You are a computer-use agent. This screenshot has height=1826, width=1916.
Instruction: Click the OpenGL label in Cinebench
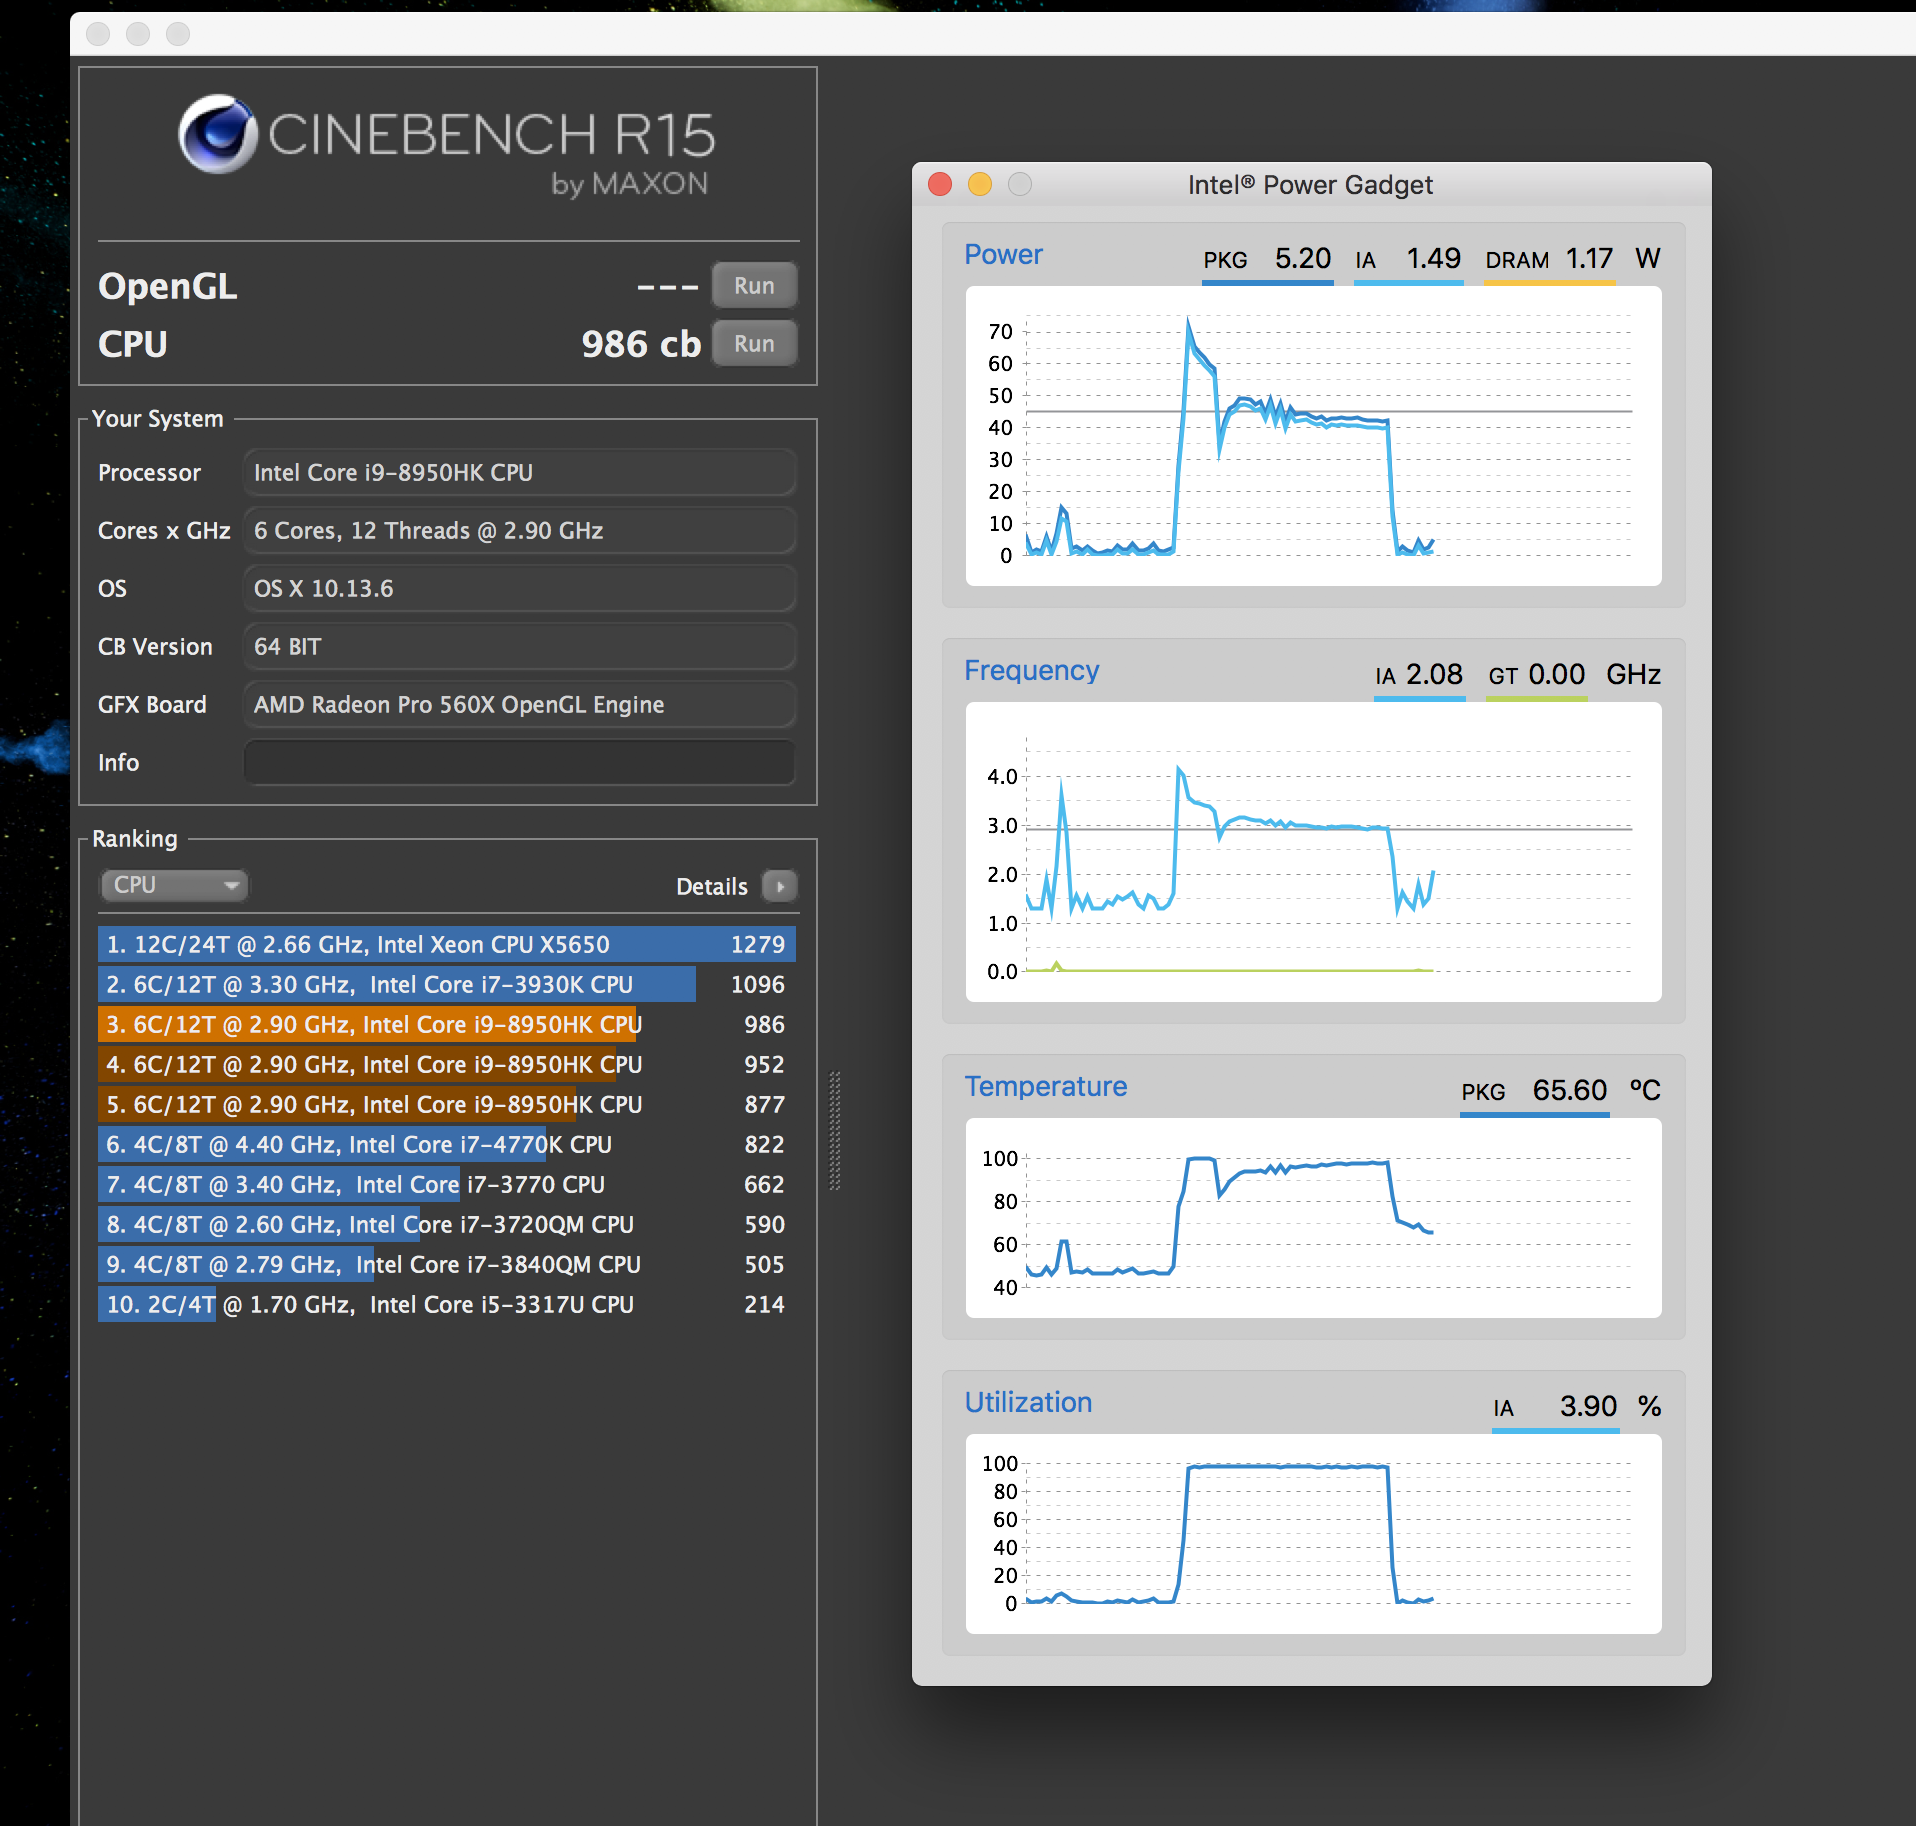click(167, 287)
